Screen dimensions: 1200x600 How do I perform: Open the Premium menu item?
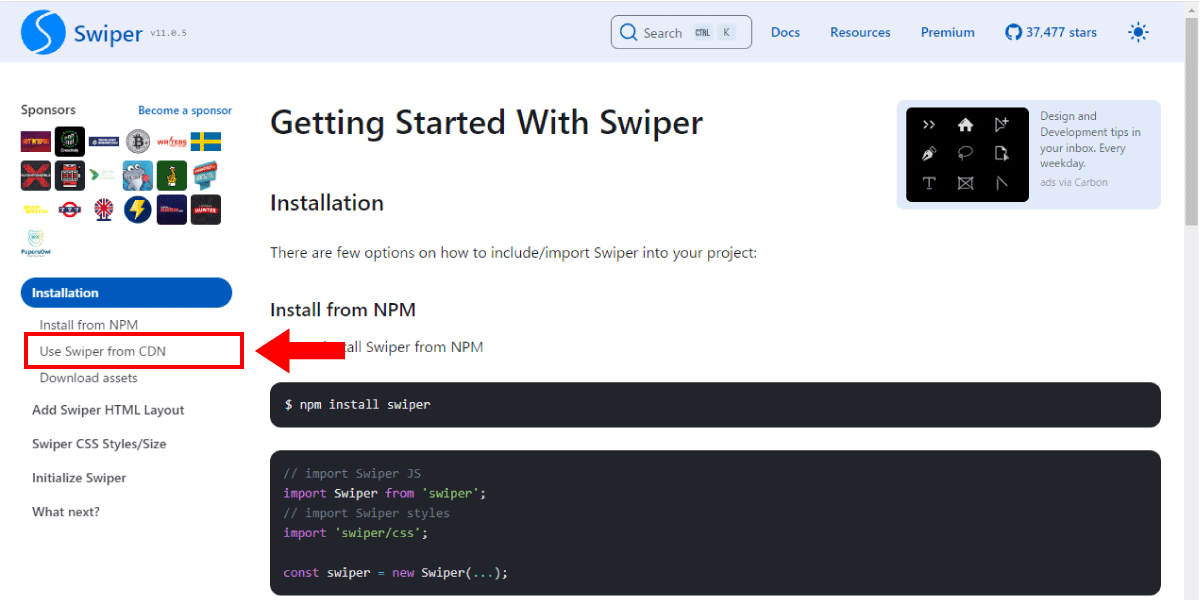point(947,32)
